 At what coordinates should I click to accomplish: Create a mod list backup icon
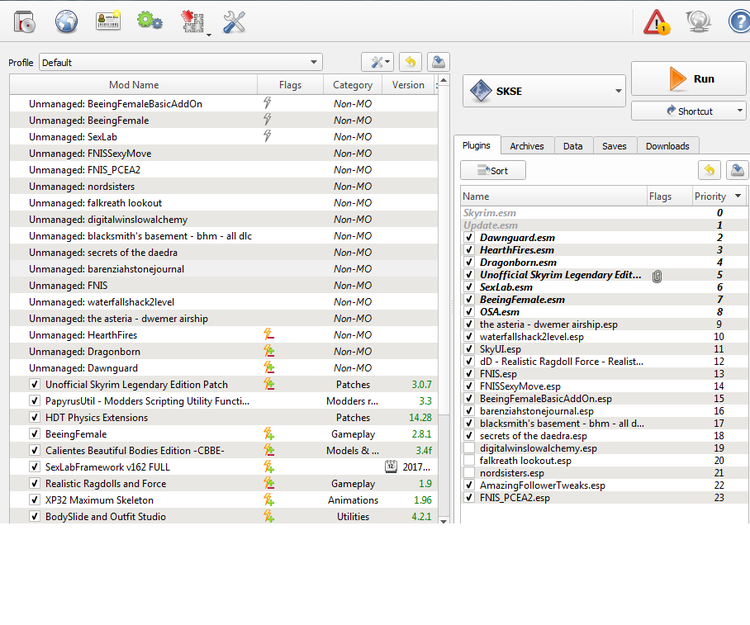click(x=438, y=62)
